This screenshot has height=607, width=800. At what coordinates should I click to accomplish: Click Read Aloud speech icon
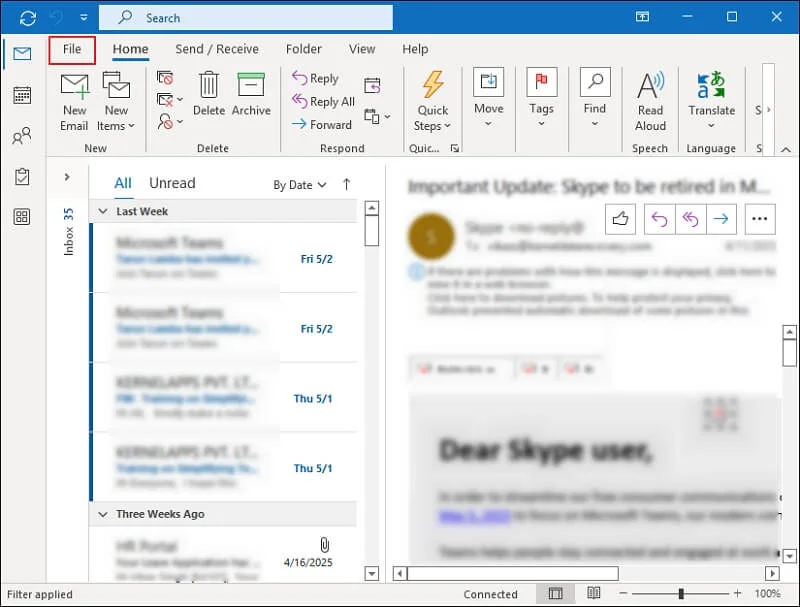(651, 101)
